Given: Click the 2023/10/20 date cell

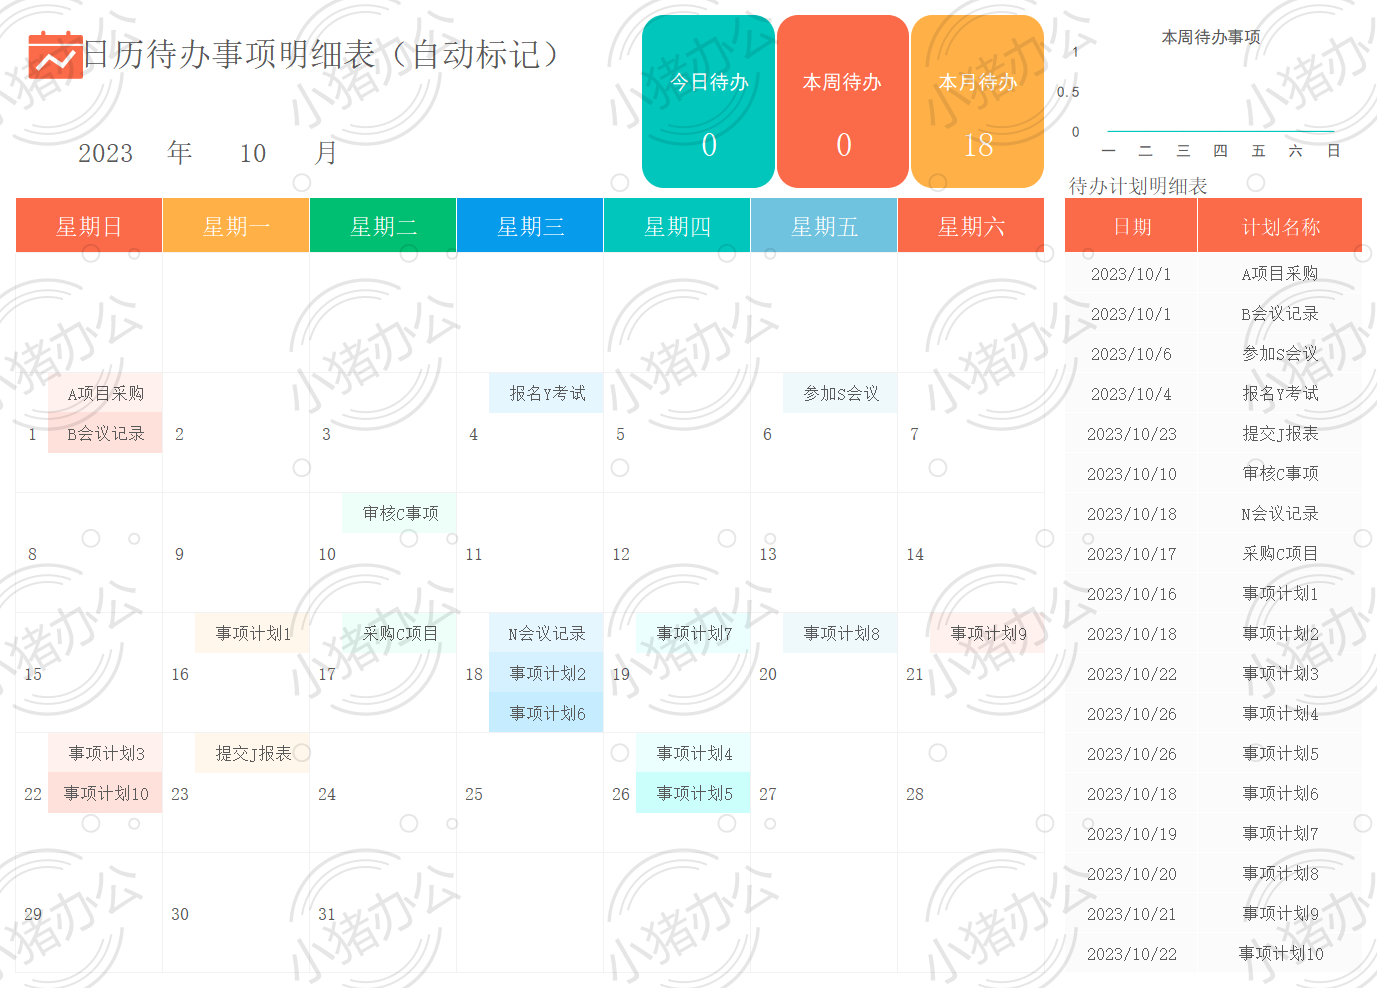Looking at the screenshot, I should 1131,874.
